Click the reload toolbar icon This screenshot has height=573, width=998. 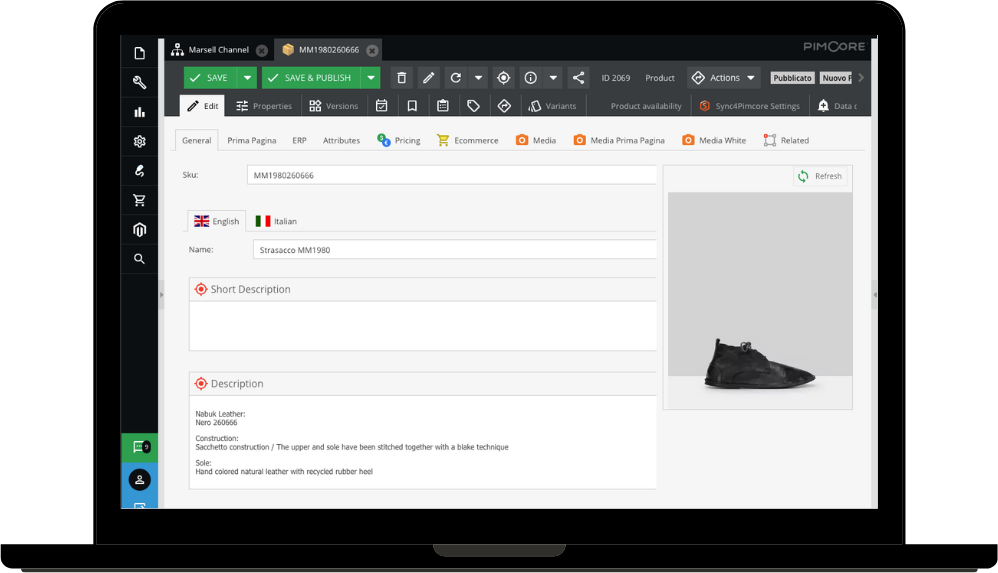pyautogui.click(x=455, y=78)
